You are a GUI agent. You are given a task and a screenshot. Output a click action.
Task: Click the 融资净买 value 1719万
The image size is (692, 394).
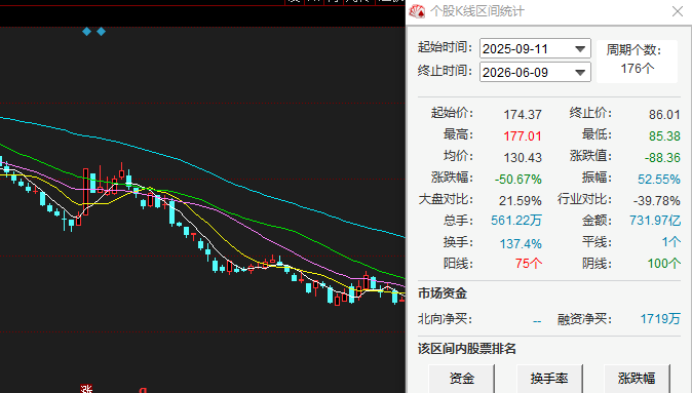click(x=660, y=319)
